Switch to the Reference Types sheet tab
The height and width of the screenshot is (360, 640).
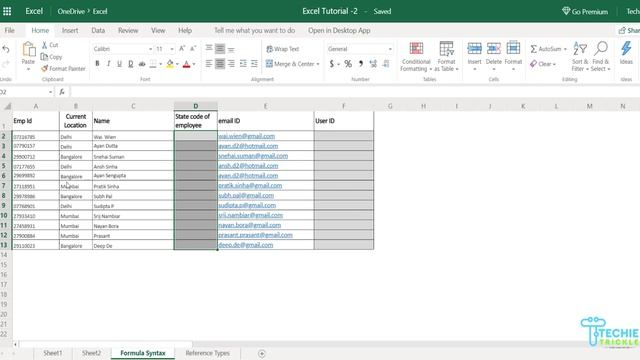207,353
